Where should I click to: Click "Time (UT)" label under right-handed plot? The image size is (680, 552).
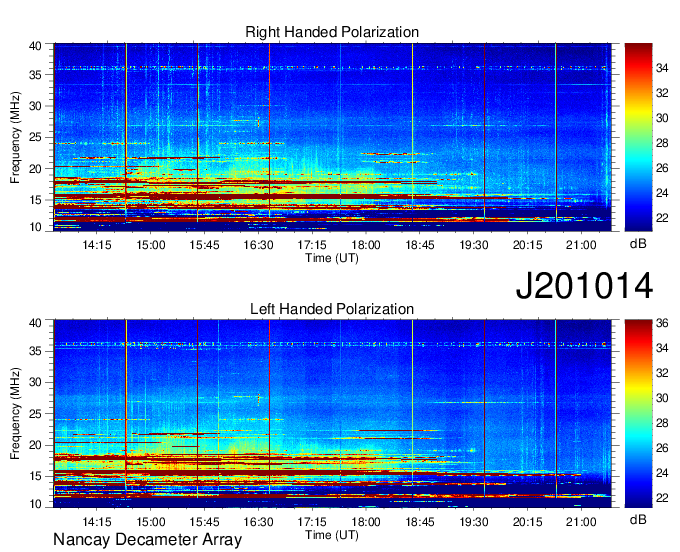(x=332, y=258)
